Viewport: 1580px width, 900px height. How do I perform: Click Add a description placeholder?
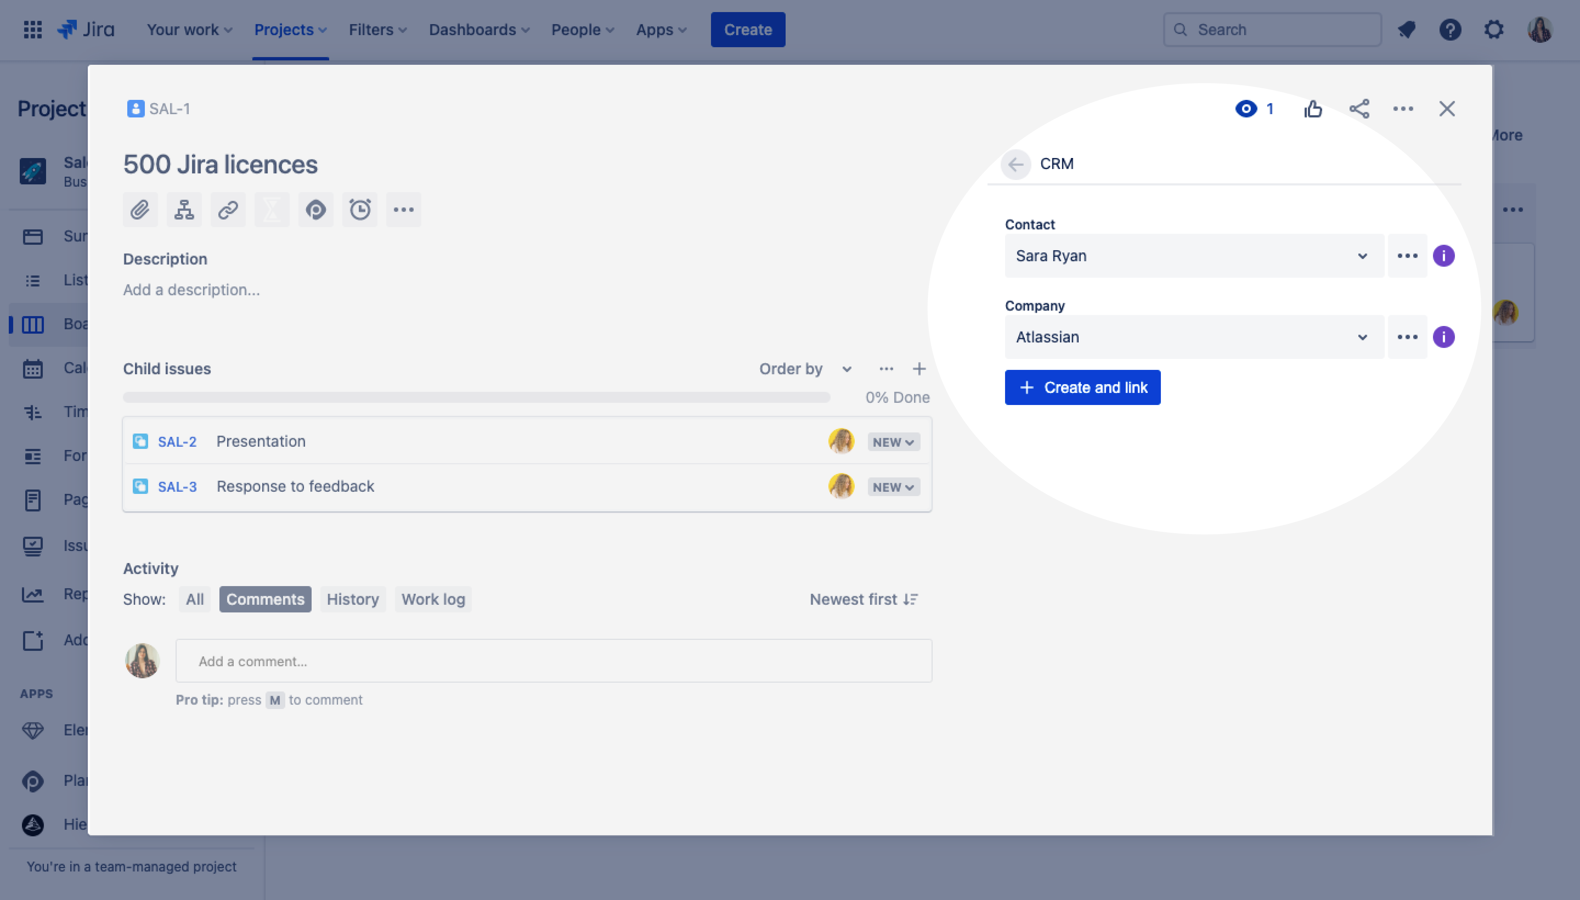click(191, 290)
